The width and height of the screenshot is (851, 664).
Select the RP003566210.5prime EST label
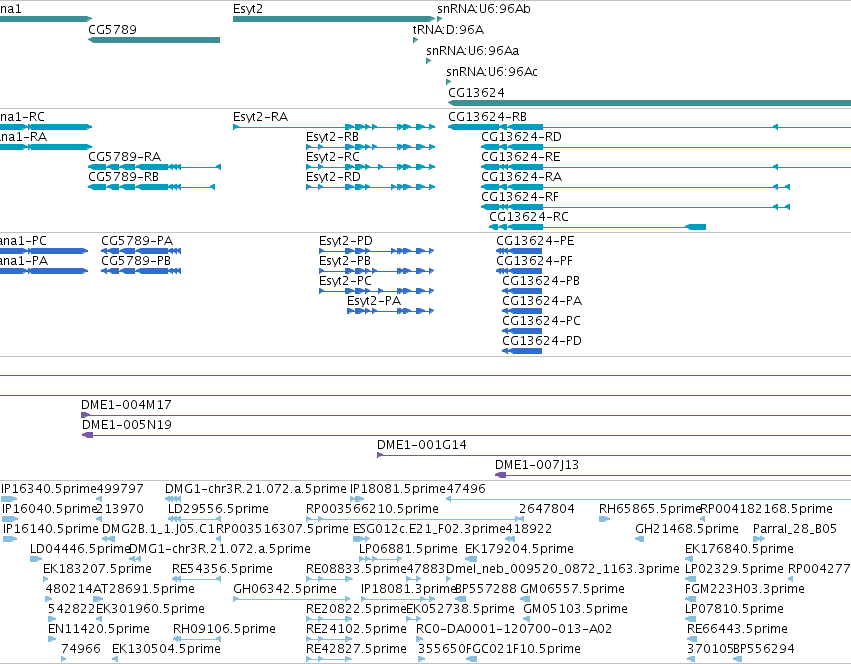click(372, 509)
